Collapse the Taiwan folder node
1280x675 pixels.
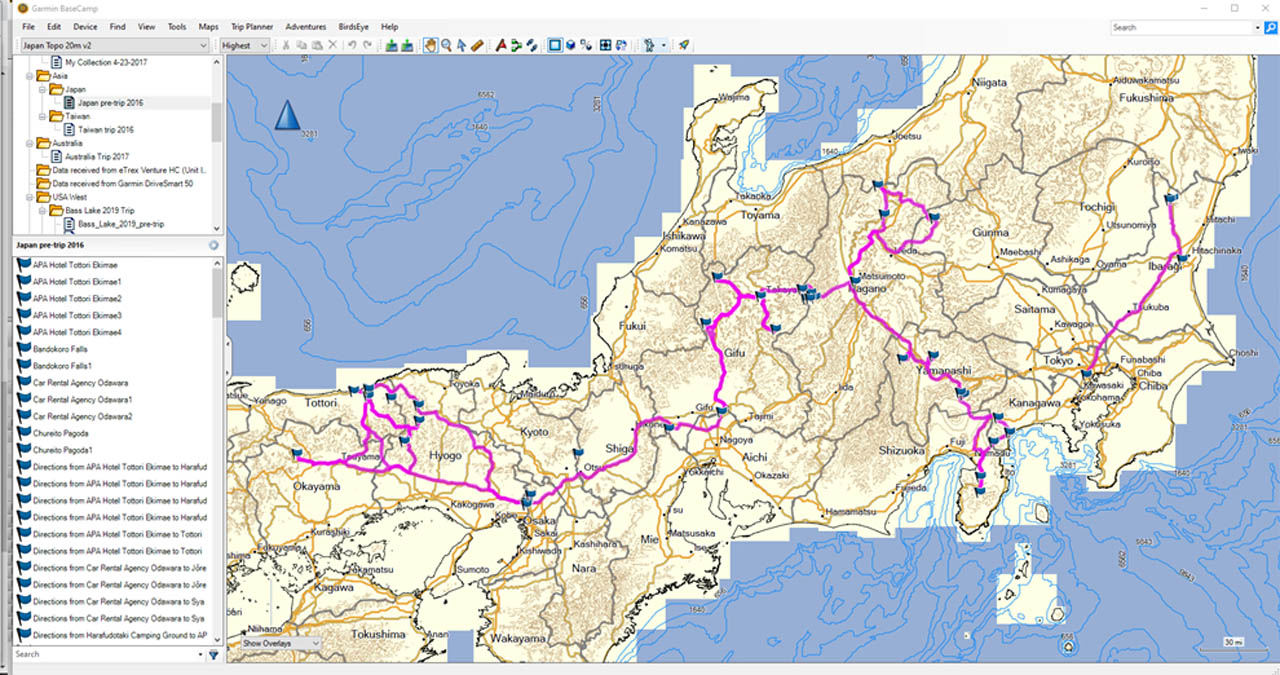tap(42, 116)
